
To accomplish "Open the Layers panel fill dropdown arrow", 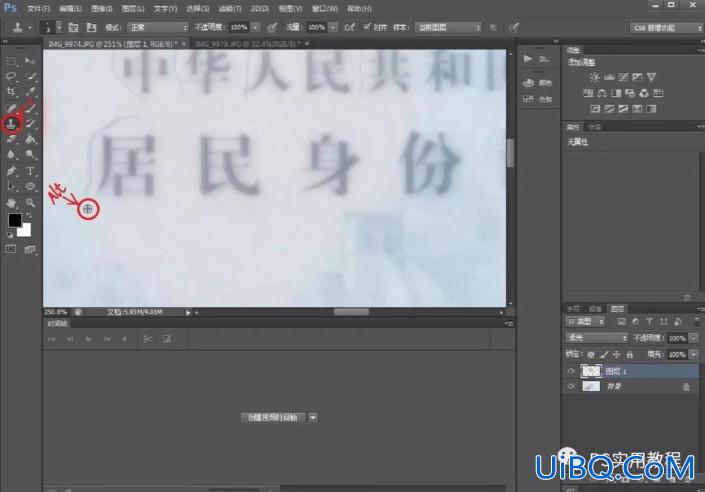I will (695, 354).
